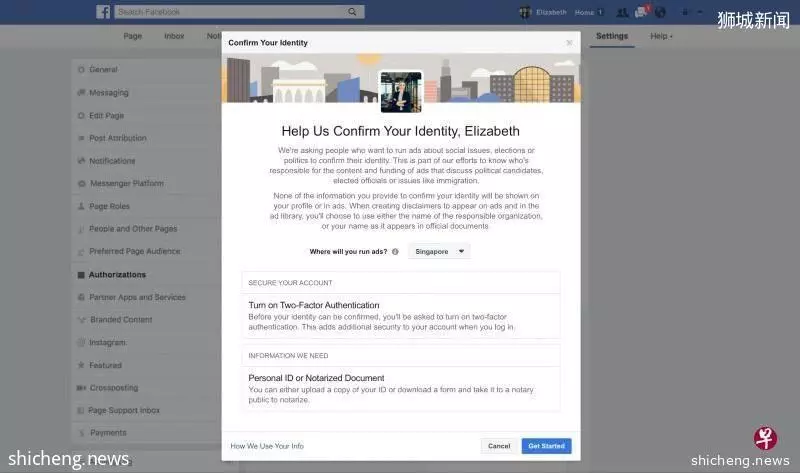Click the Page Roles person icon
The height and width of the screenshot is (473, 800).
(81, 206)
